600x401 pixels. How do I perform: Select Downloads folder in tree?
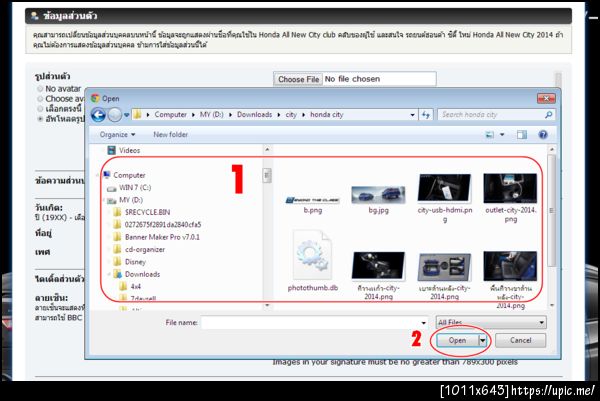point(137,274)
